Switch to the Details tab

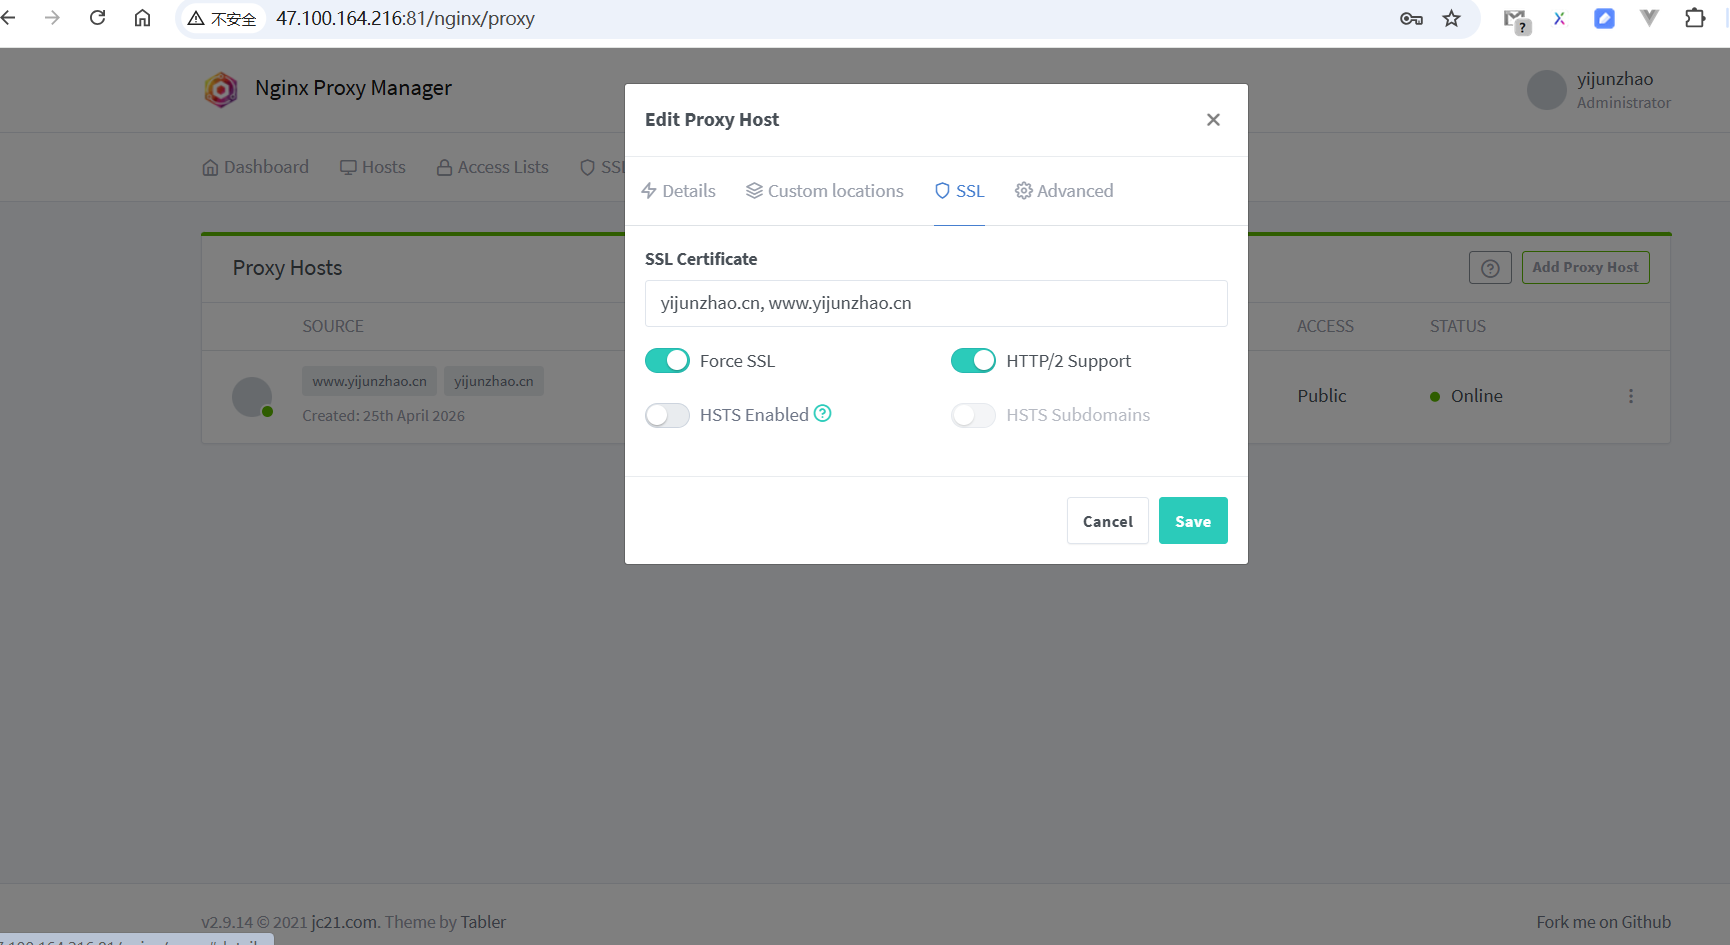678,191
